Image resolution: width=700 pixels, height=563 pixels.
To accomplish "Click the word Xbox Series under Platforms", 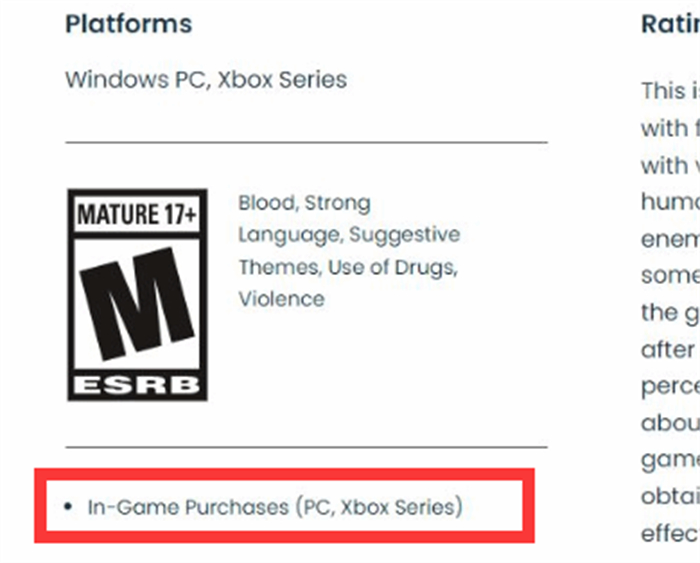I will click(282, 80).
